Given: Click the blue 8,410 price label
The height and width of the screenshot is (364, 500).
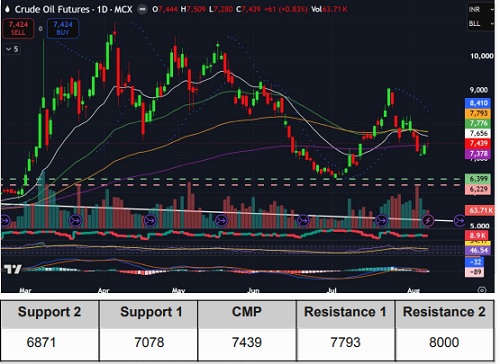Looking at the screenshot, I should point(479,103).
